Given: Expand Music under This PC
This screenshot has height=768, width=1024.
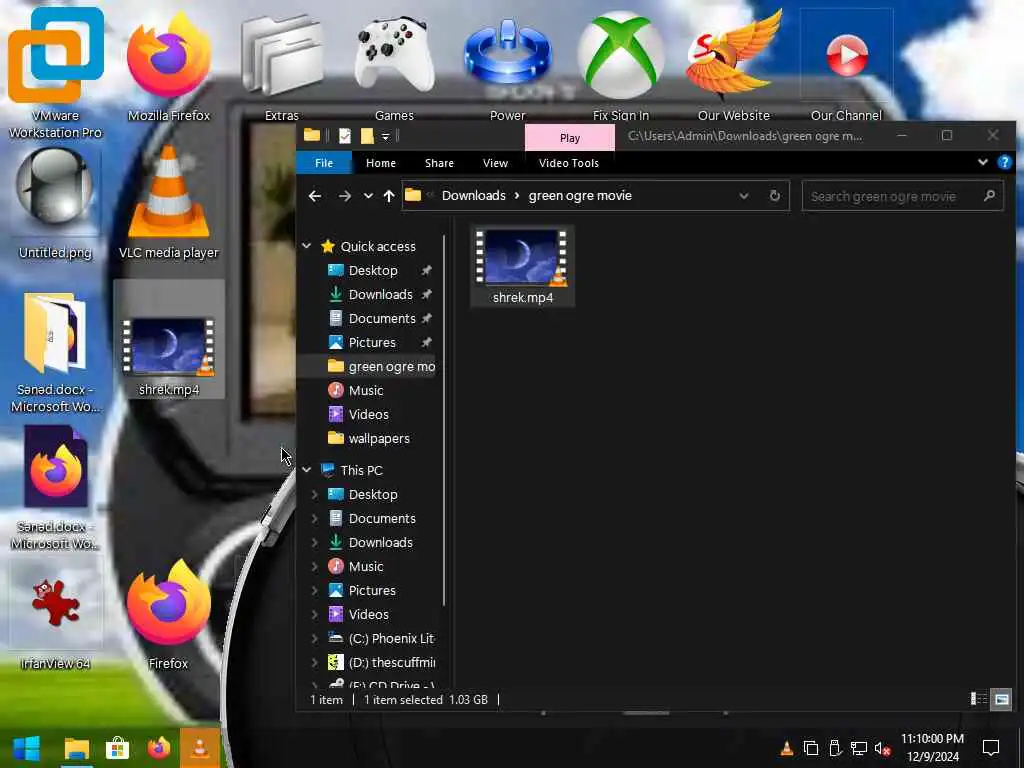Looking at the screenshot, I should click(x=315, y=566).
